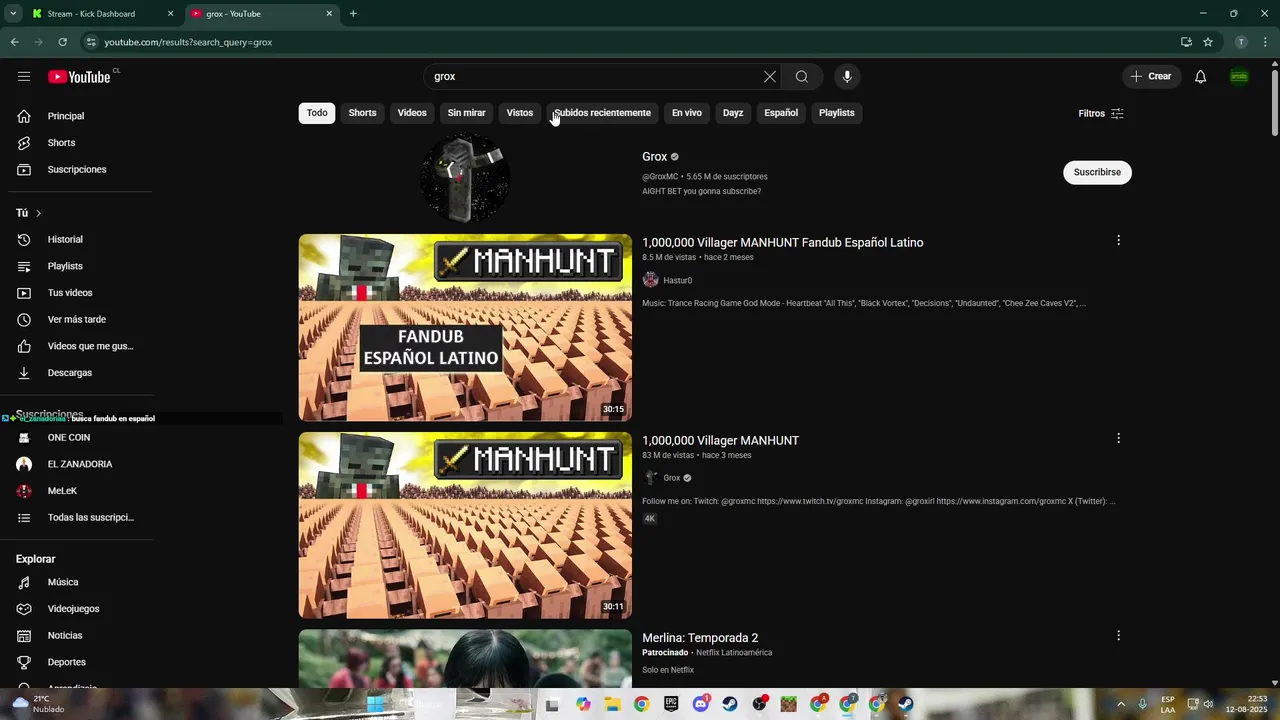Open Discord from the taskbar
Screen dimensions: 1280x720
click(x=701, y=704)
